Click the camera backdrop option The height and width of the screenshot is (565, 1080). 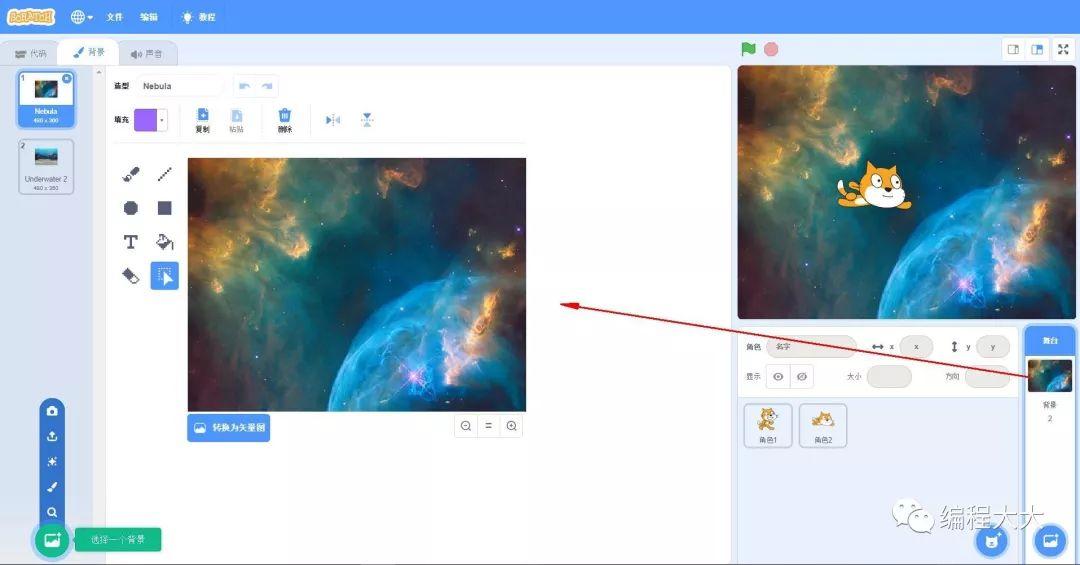click(x=52, y=411)
